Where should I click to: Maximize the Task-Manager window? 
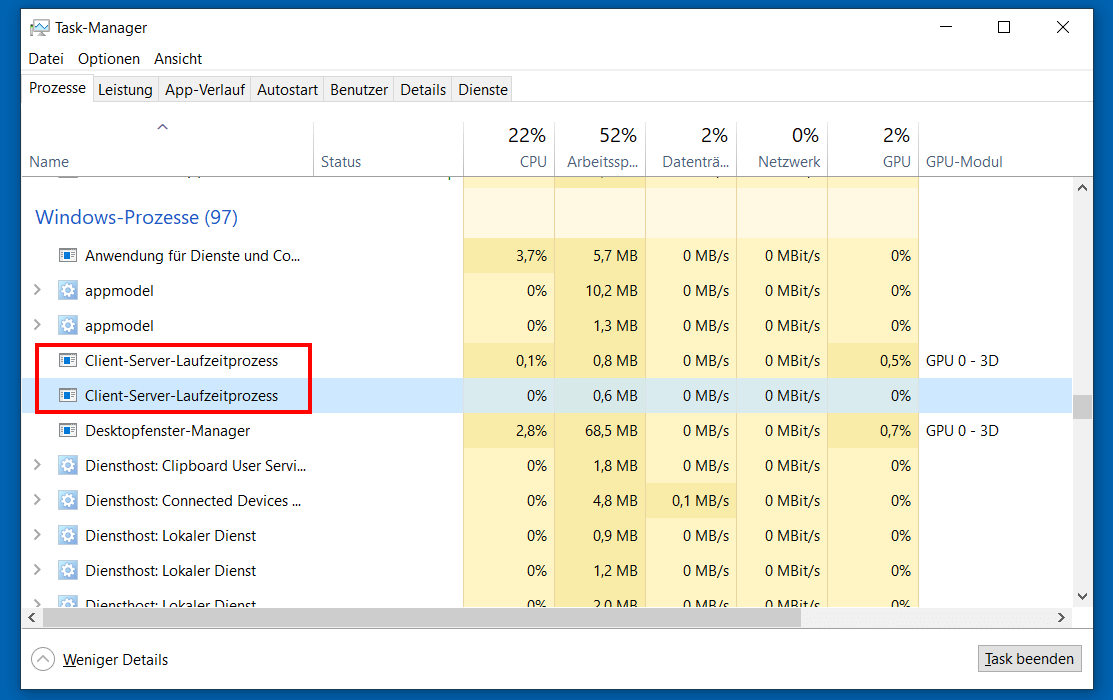(1004, 27)
